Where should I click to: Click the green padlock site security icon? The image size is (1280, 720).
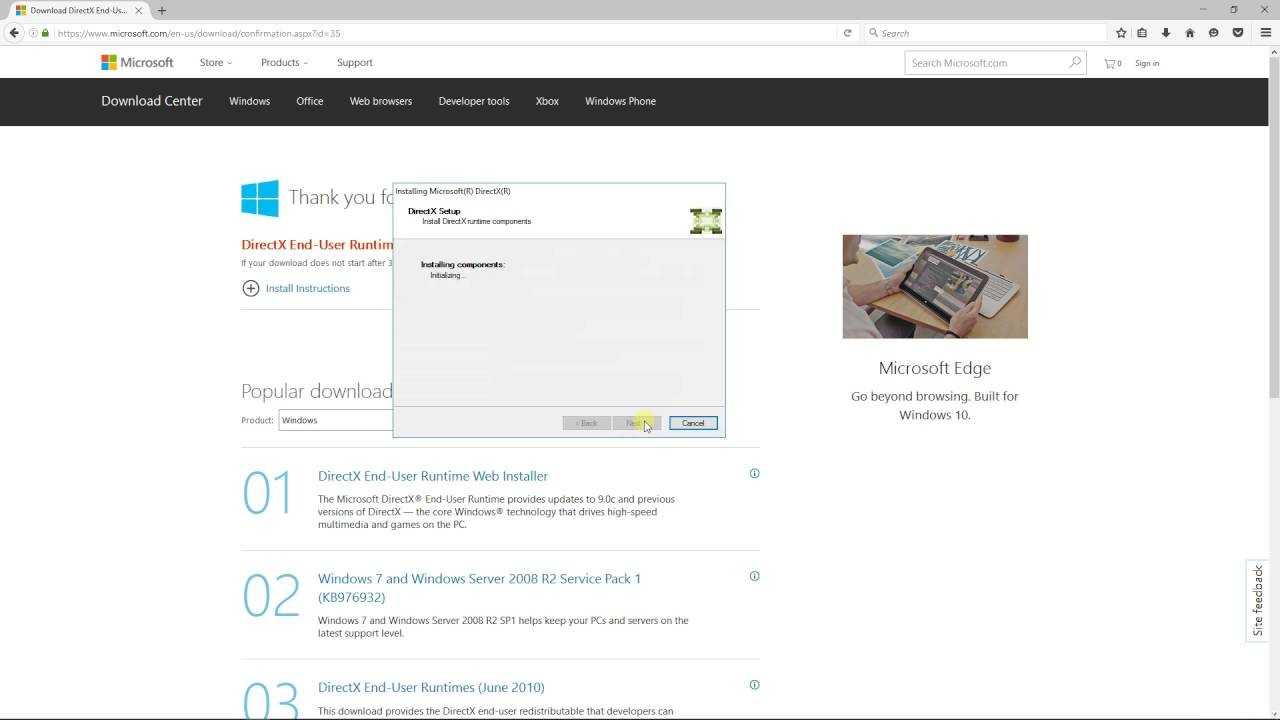click(x=45, y=33)
